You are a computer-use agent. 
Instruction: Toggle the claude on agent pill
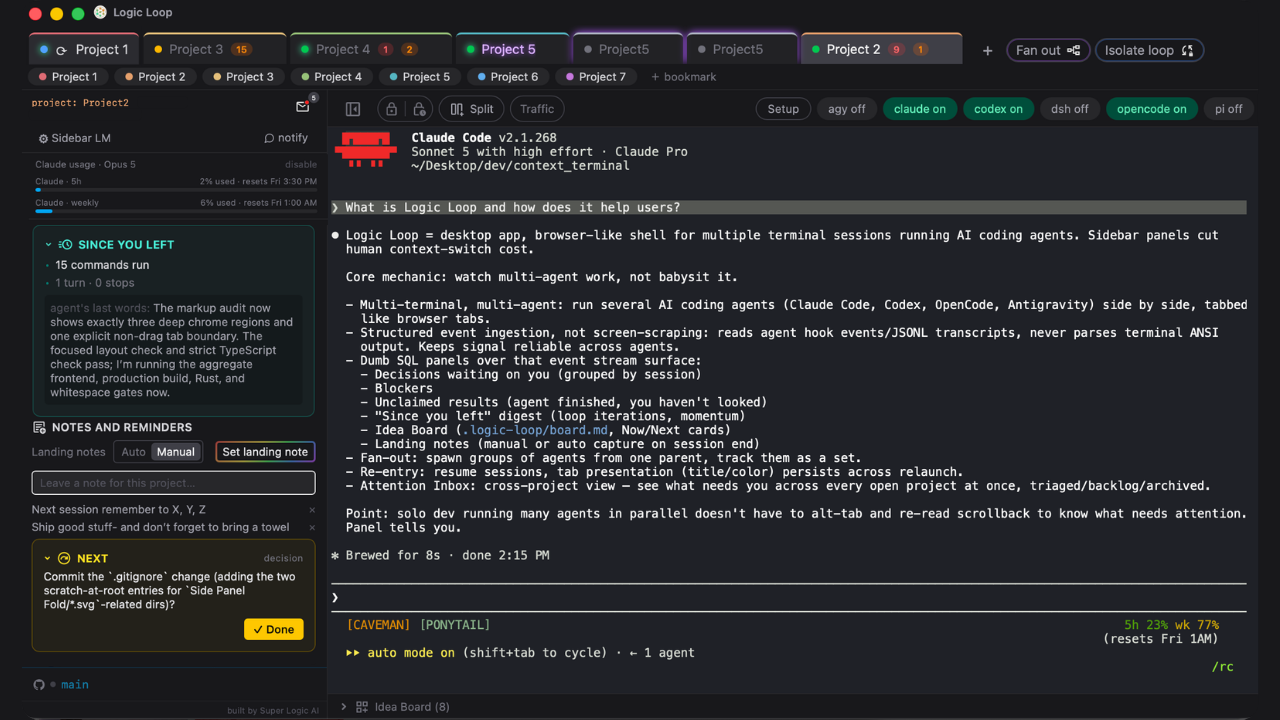pos(920,109)
